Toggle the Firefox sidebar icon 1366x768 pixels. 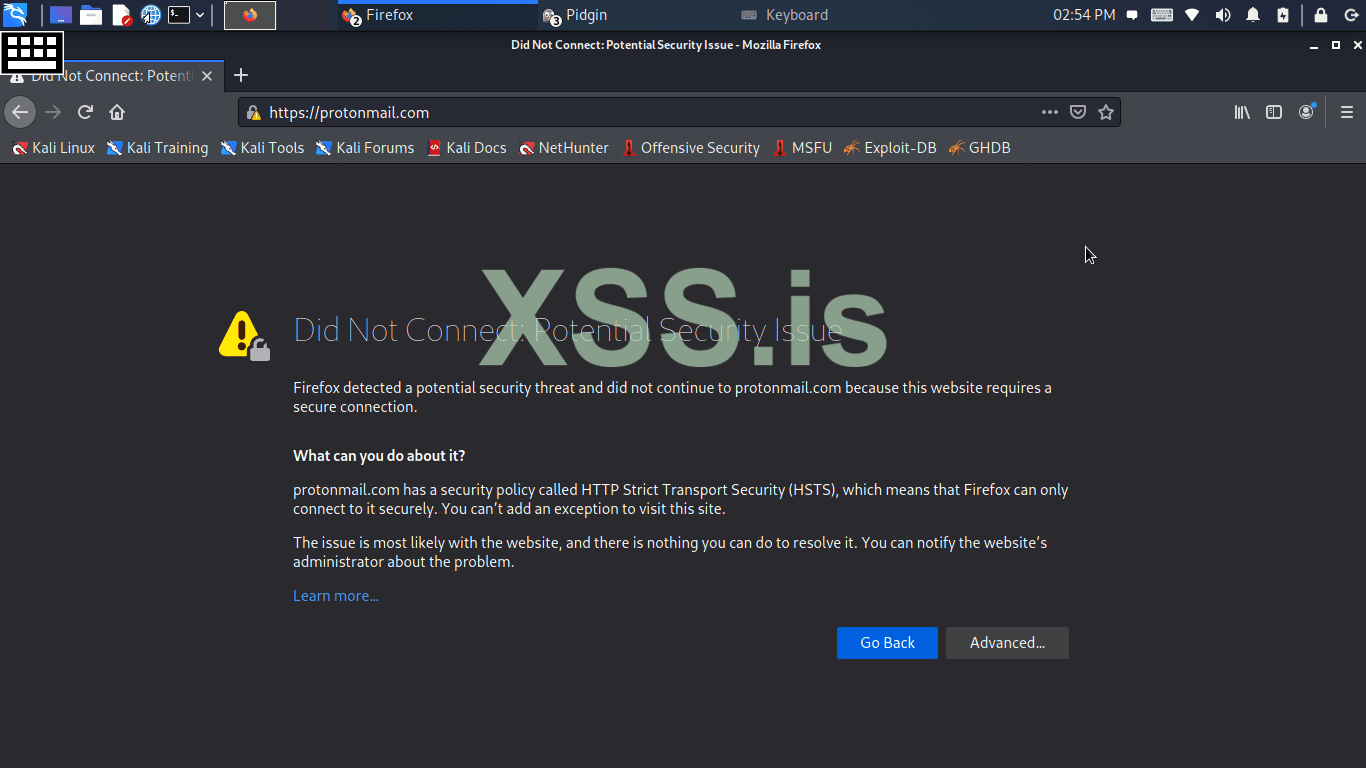click(1274, 112)
